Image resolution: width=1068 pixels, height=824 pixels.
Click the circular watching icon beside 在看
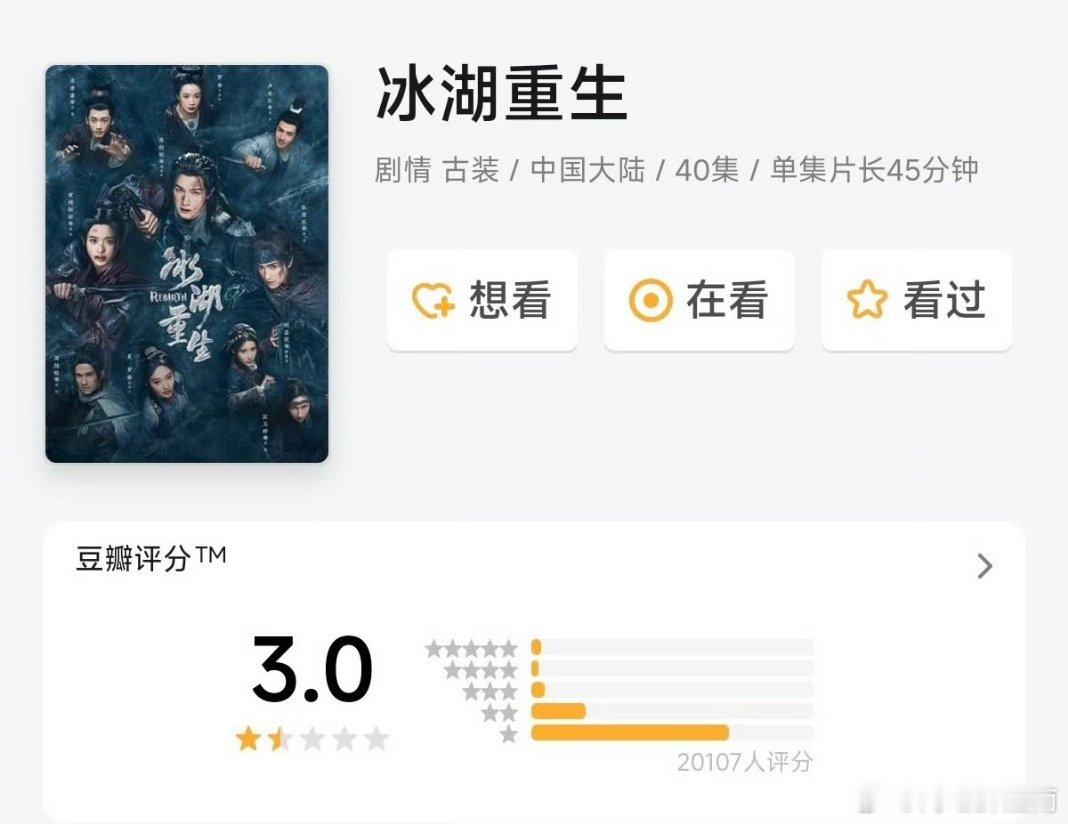pyautogui.click(x=652, y=300)
